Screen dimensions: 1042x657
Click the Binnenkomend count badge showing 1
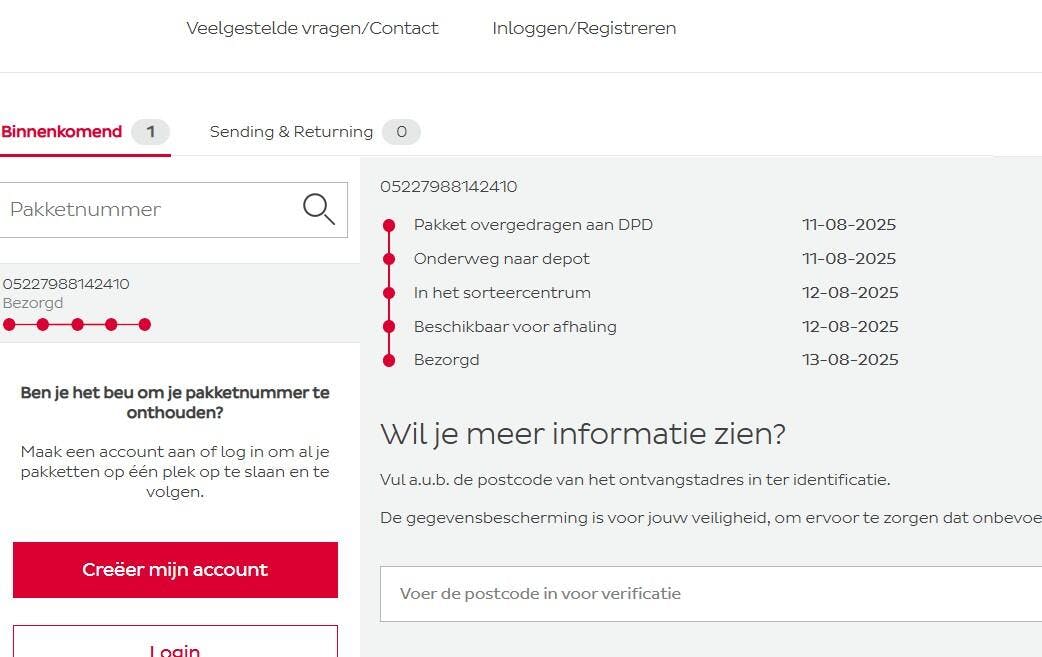point(151,132)
